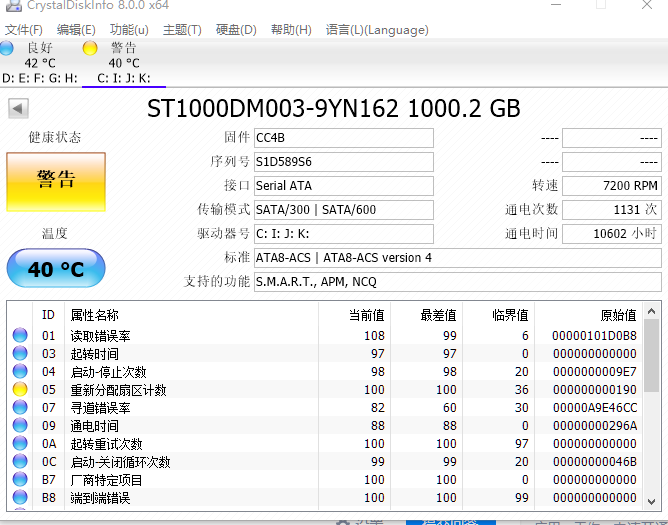This screenshot has width=668, height=525.
Task: Click the attribute list scrollbar thumb
Action: pos(651,356)
